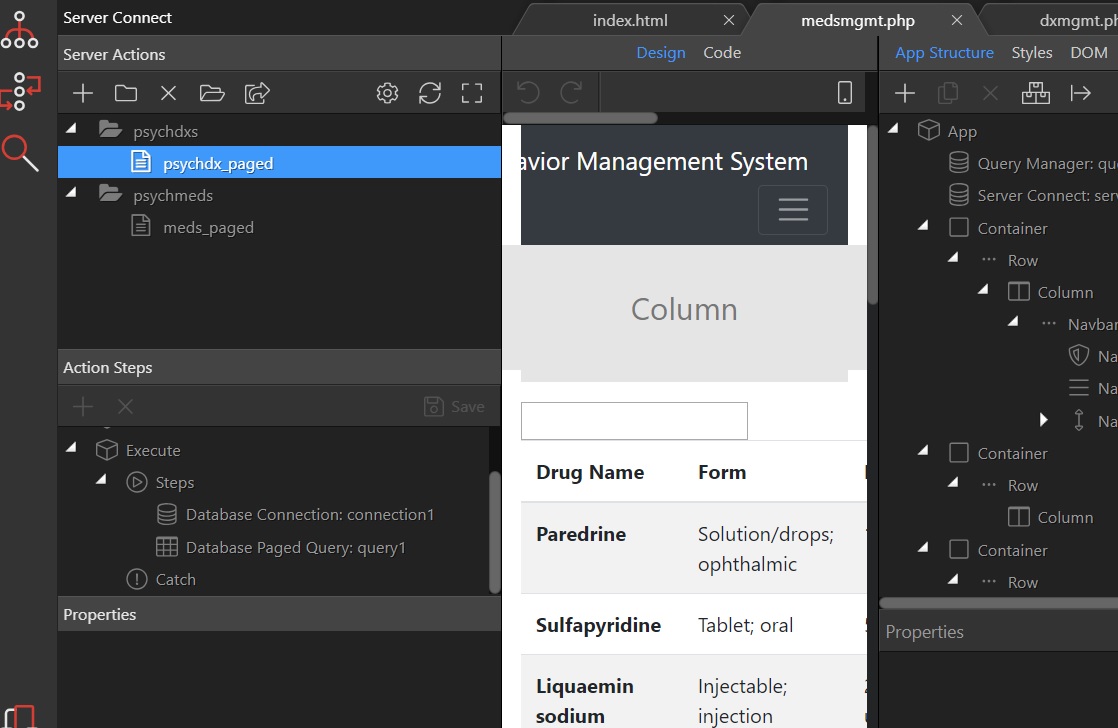Toggle the navbar hamburger menu
This screenshot has height=728, width=1118.
[x=793, y=210]
